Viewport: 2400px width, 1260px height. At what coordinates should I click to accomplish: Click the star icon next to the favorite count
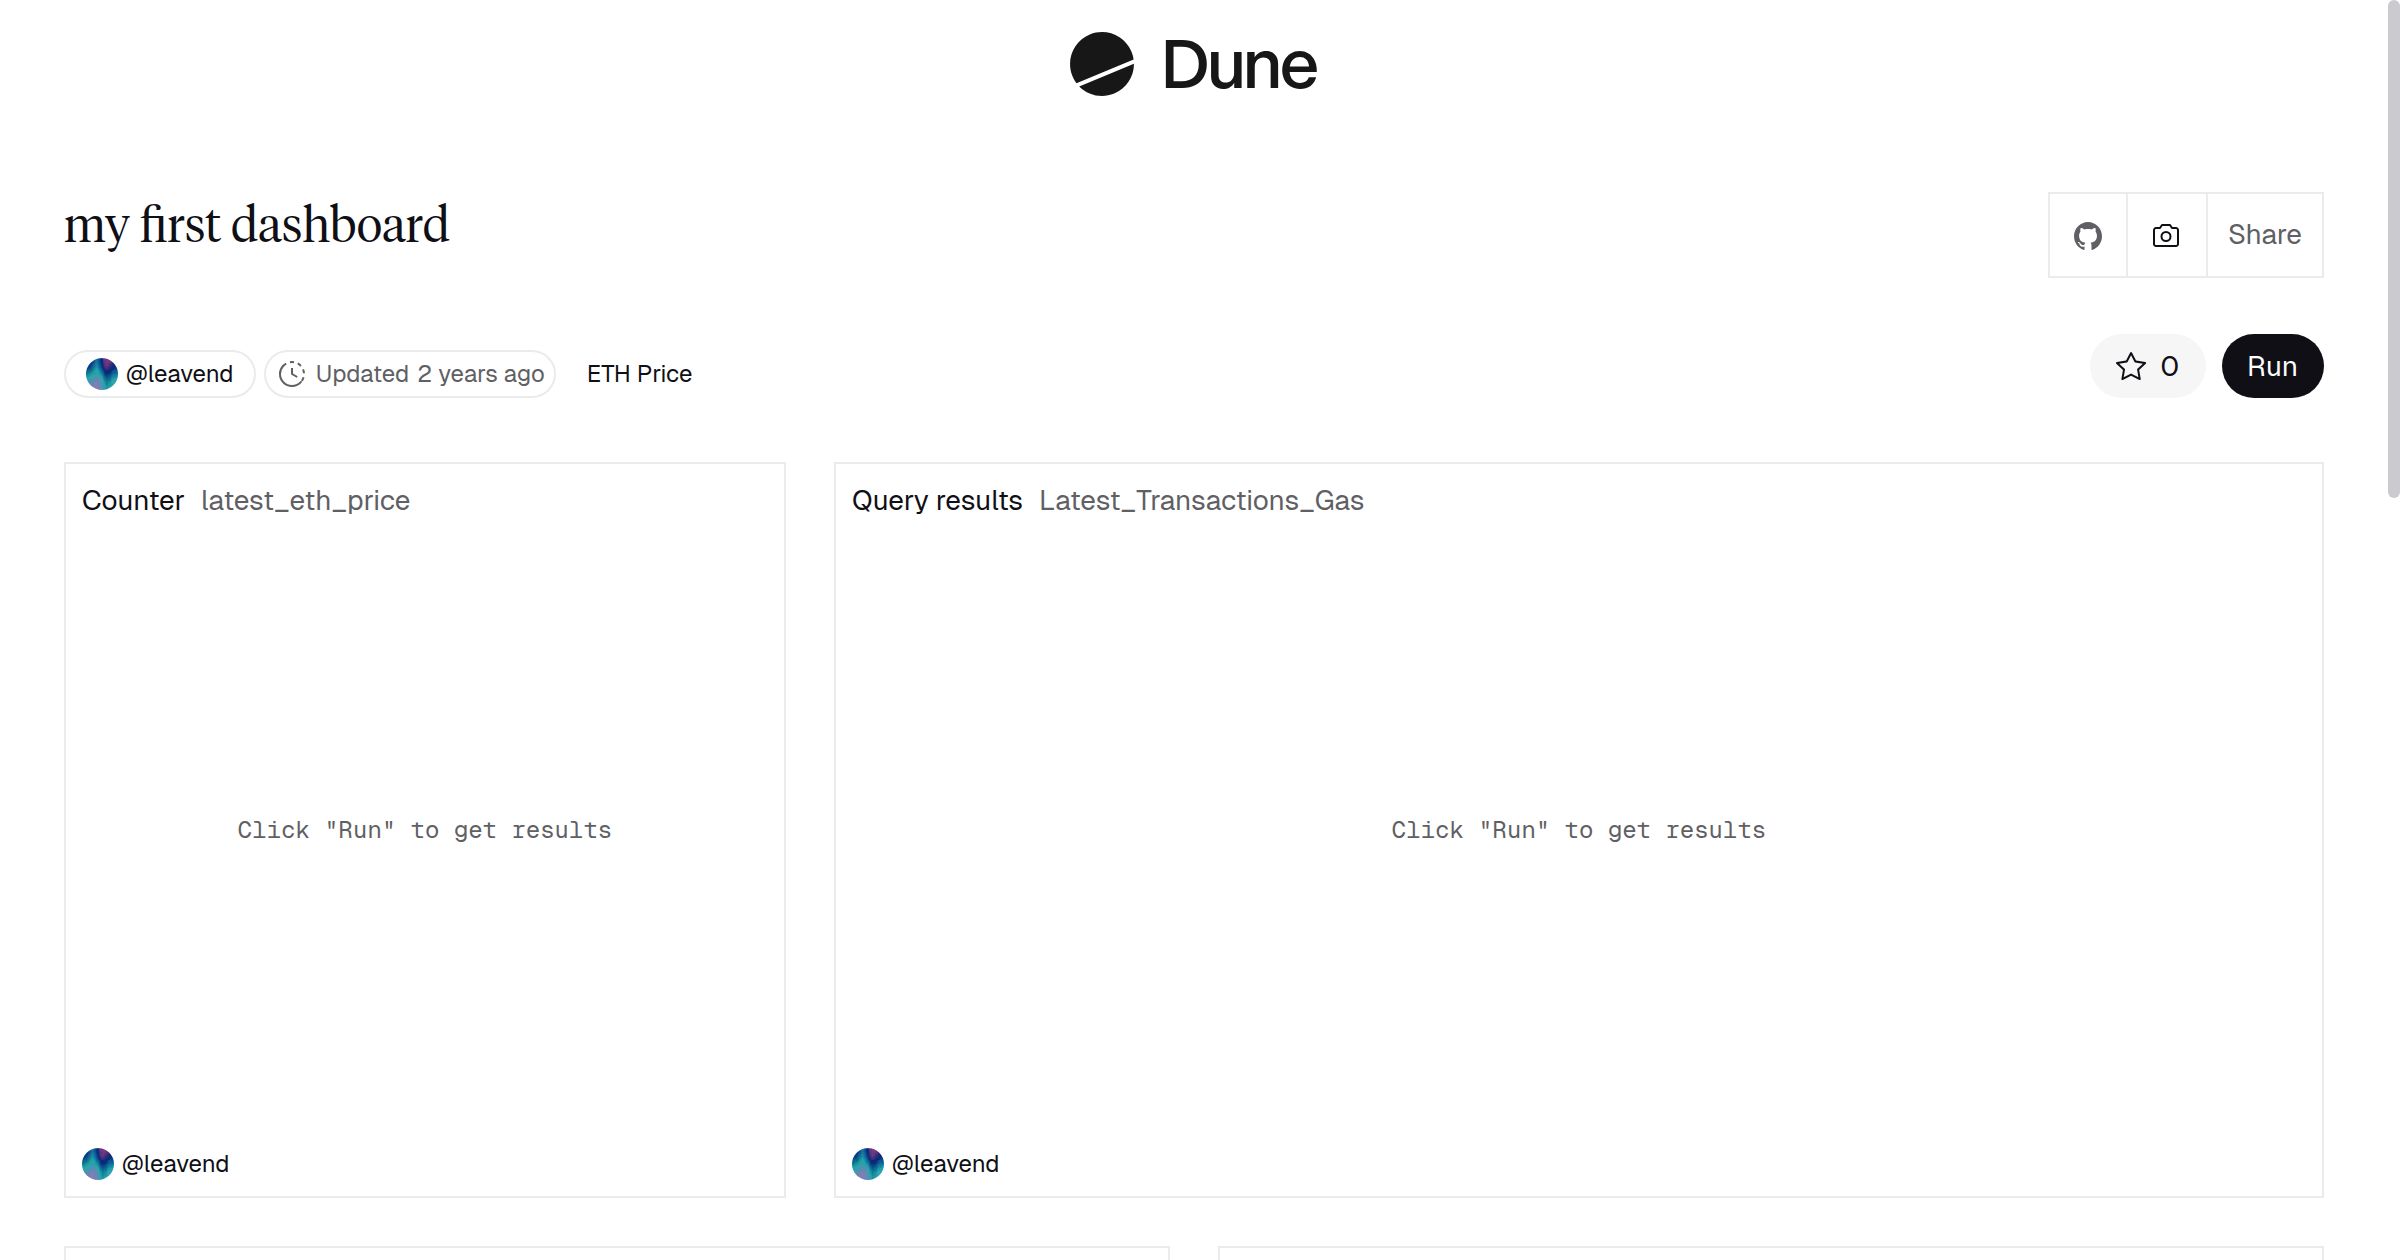2132,366
